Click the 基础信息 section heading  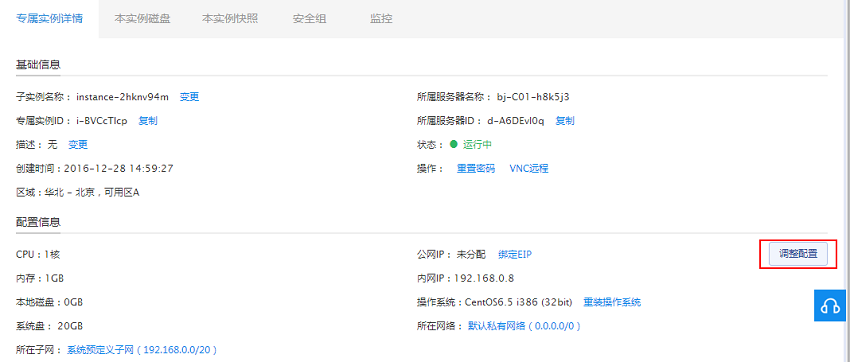38,64
